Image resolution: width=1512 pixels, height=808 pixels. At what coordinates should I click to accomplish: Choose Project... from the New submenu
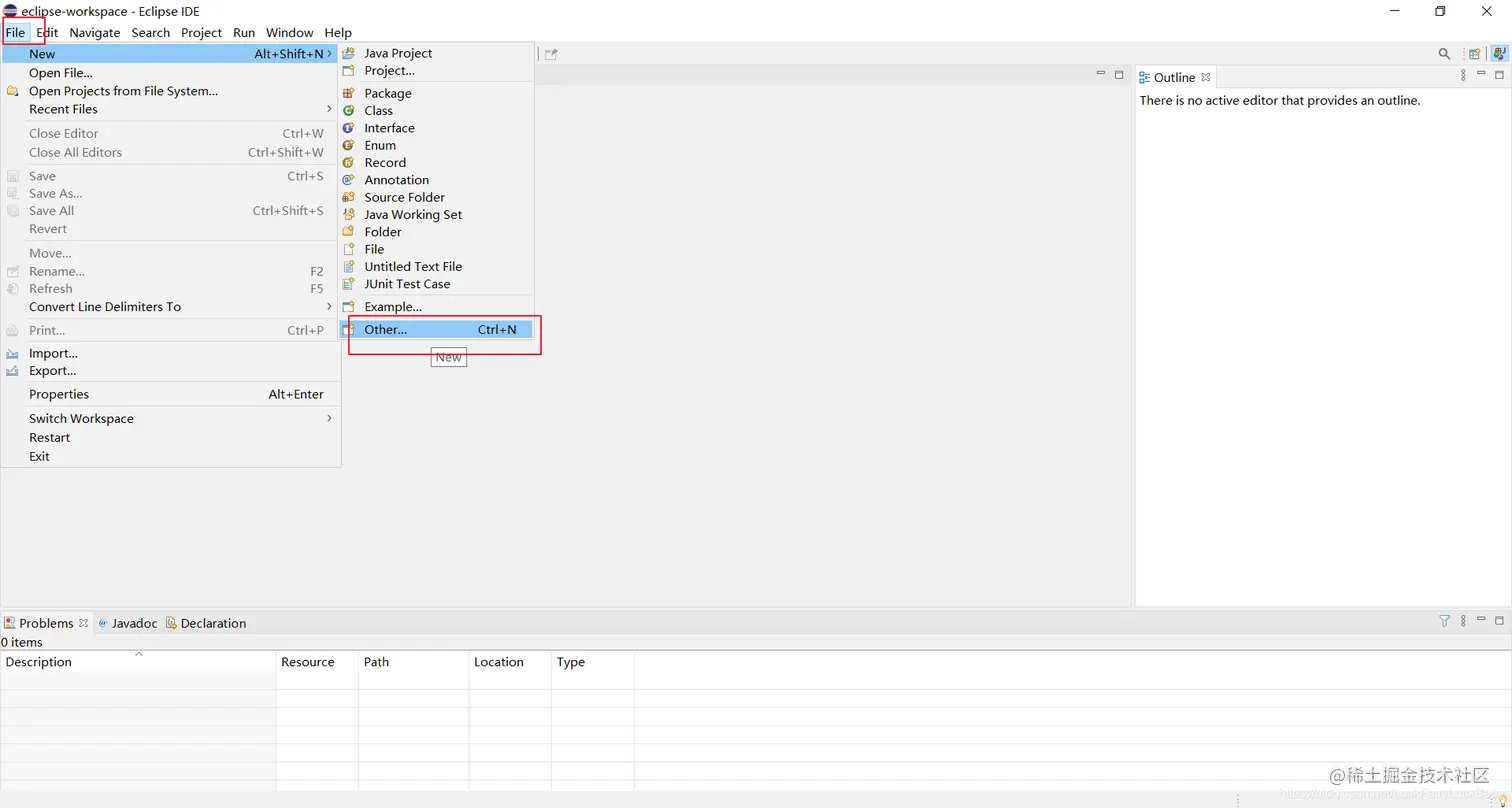436,70
